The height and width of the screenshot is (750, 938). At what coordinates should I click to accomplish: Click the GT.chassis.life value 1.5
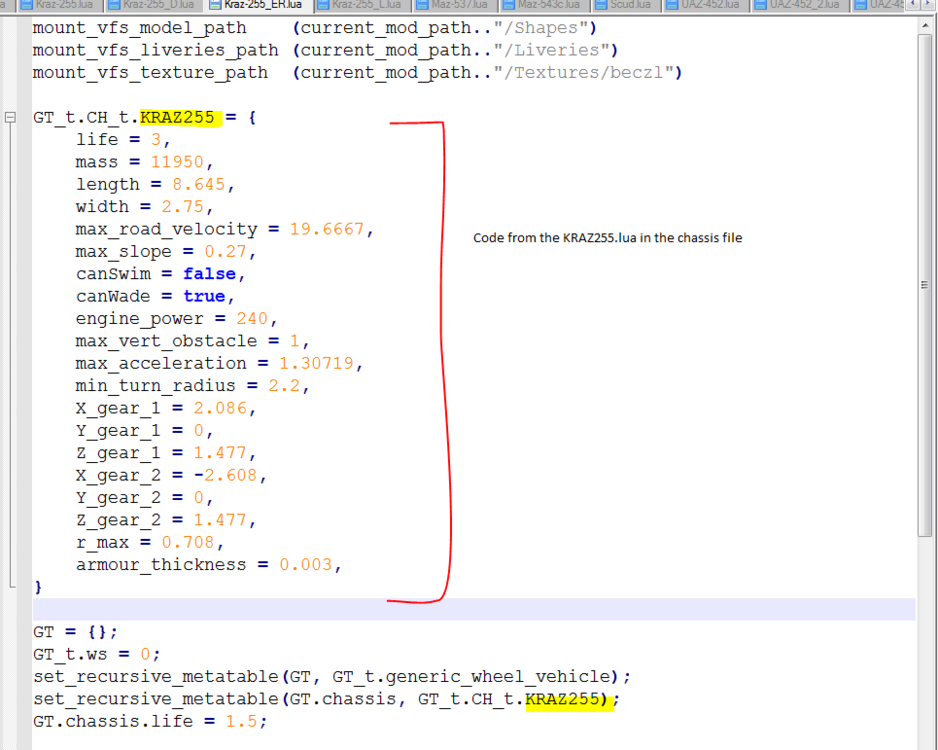(x=241, y=721)
